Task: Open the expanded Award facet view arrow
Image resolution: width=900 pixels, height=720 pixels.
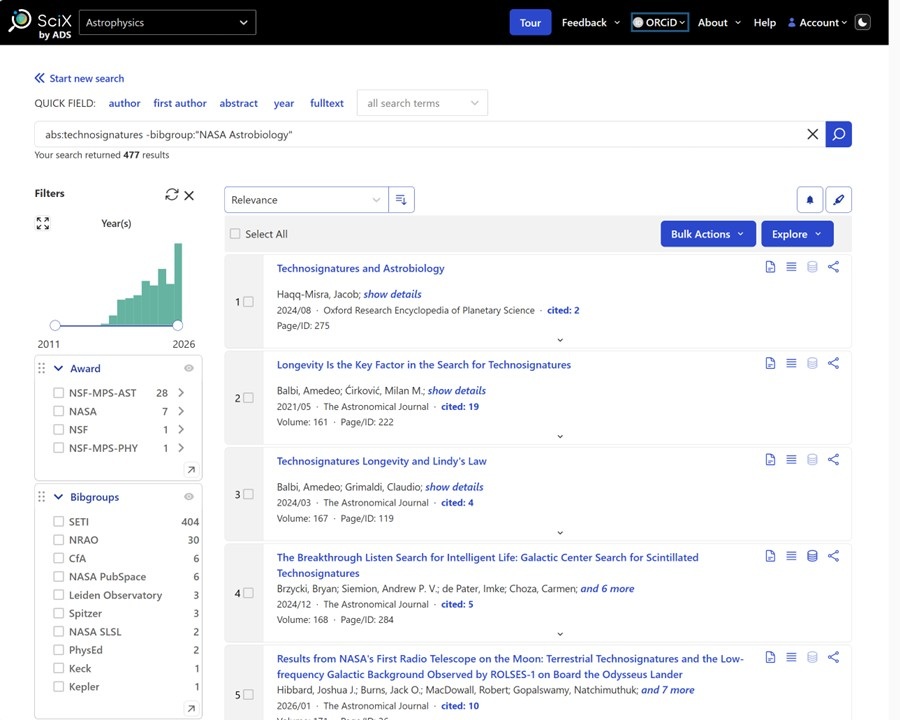Action: point(191,470)
